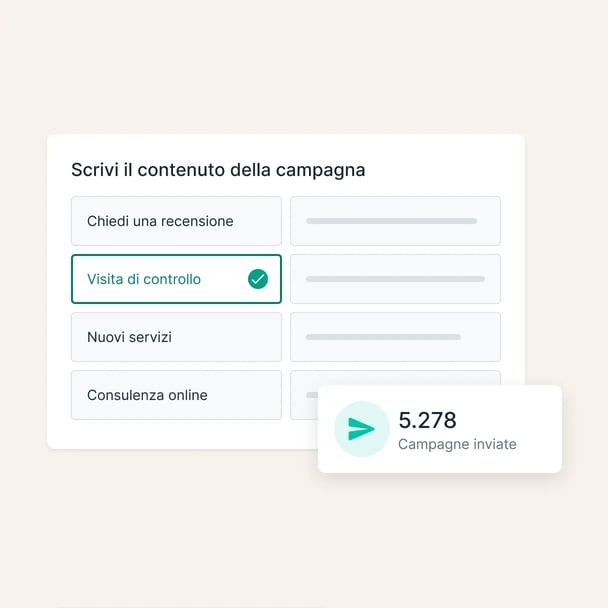Click the green checkmark on Visita di controllo
Screen dimensions: 608x608
pos(258,279)
